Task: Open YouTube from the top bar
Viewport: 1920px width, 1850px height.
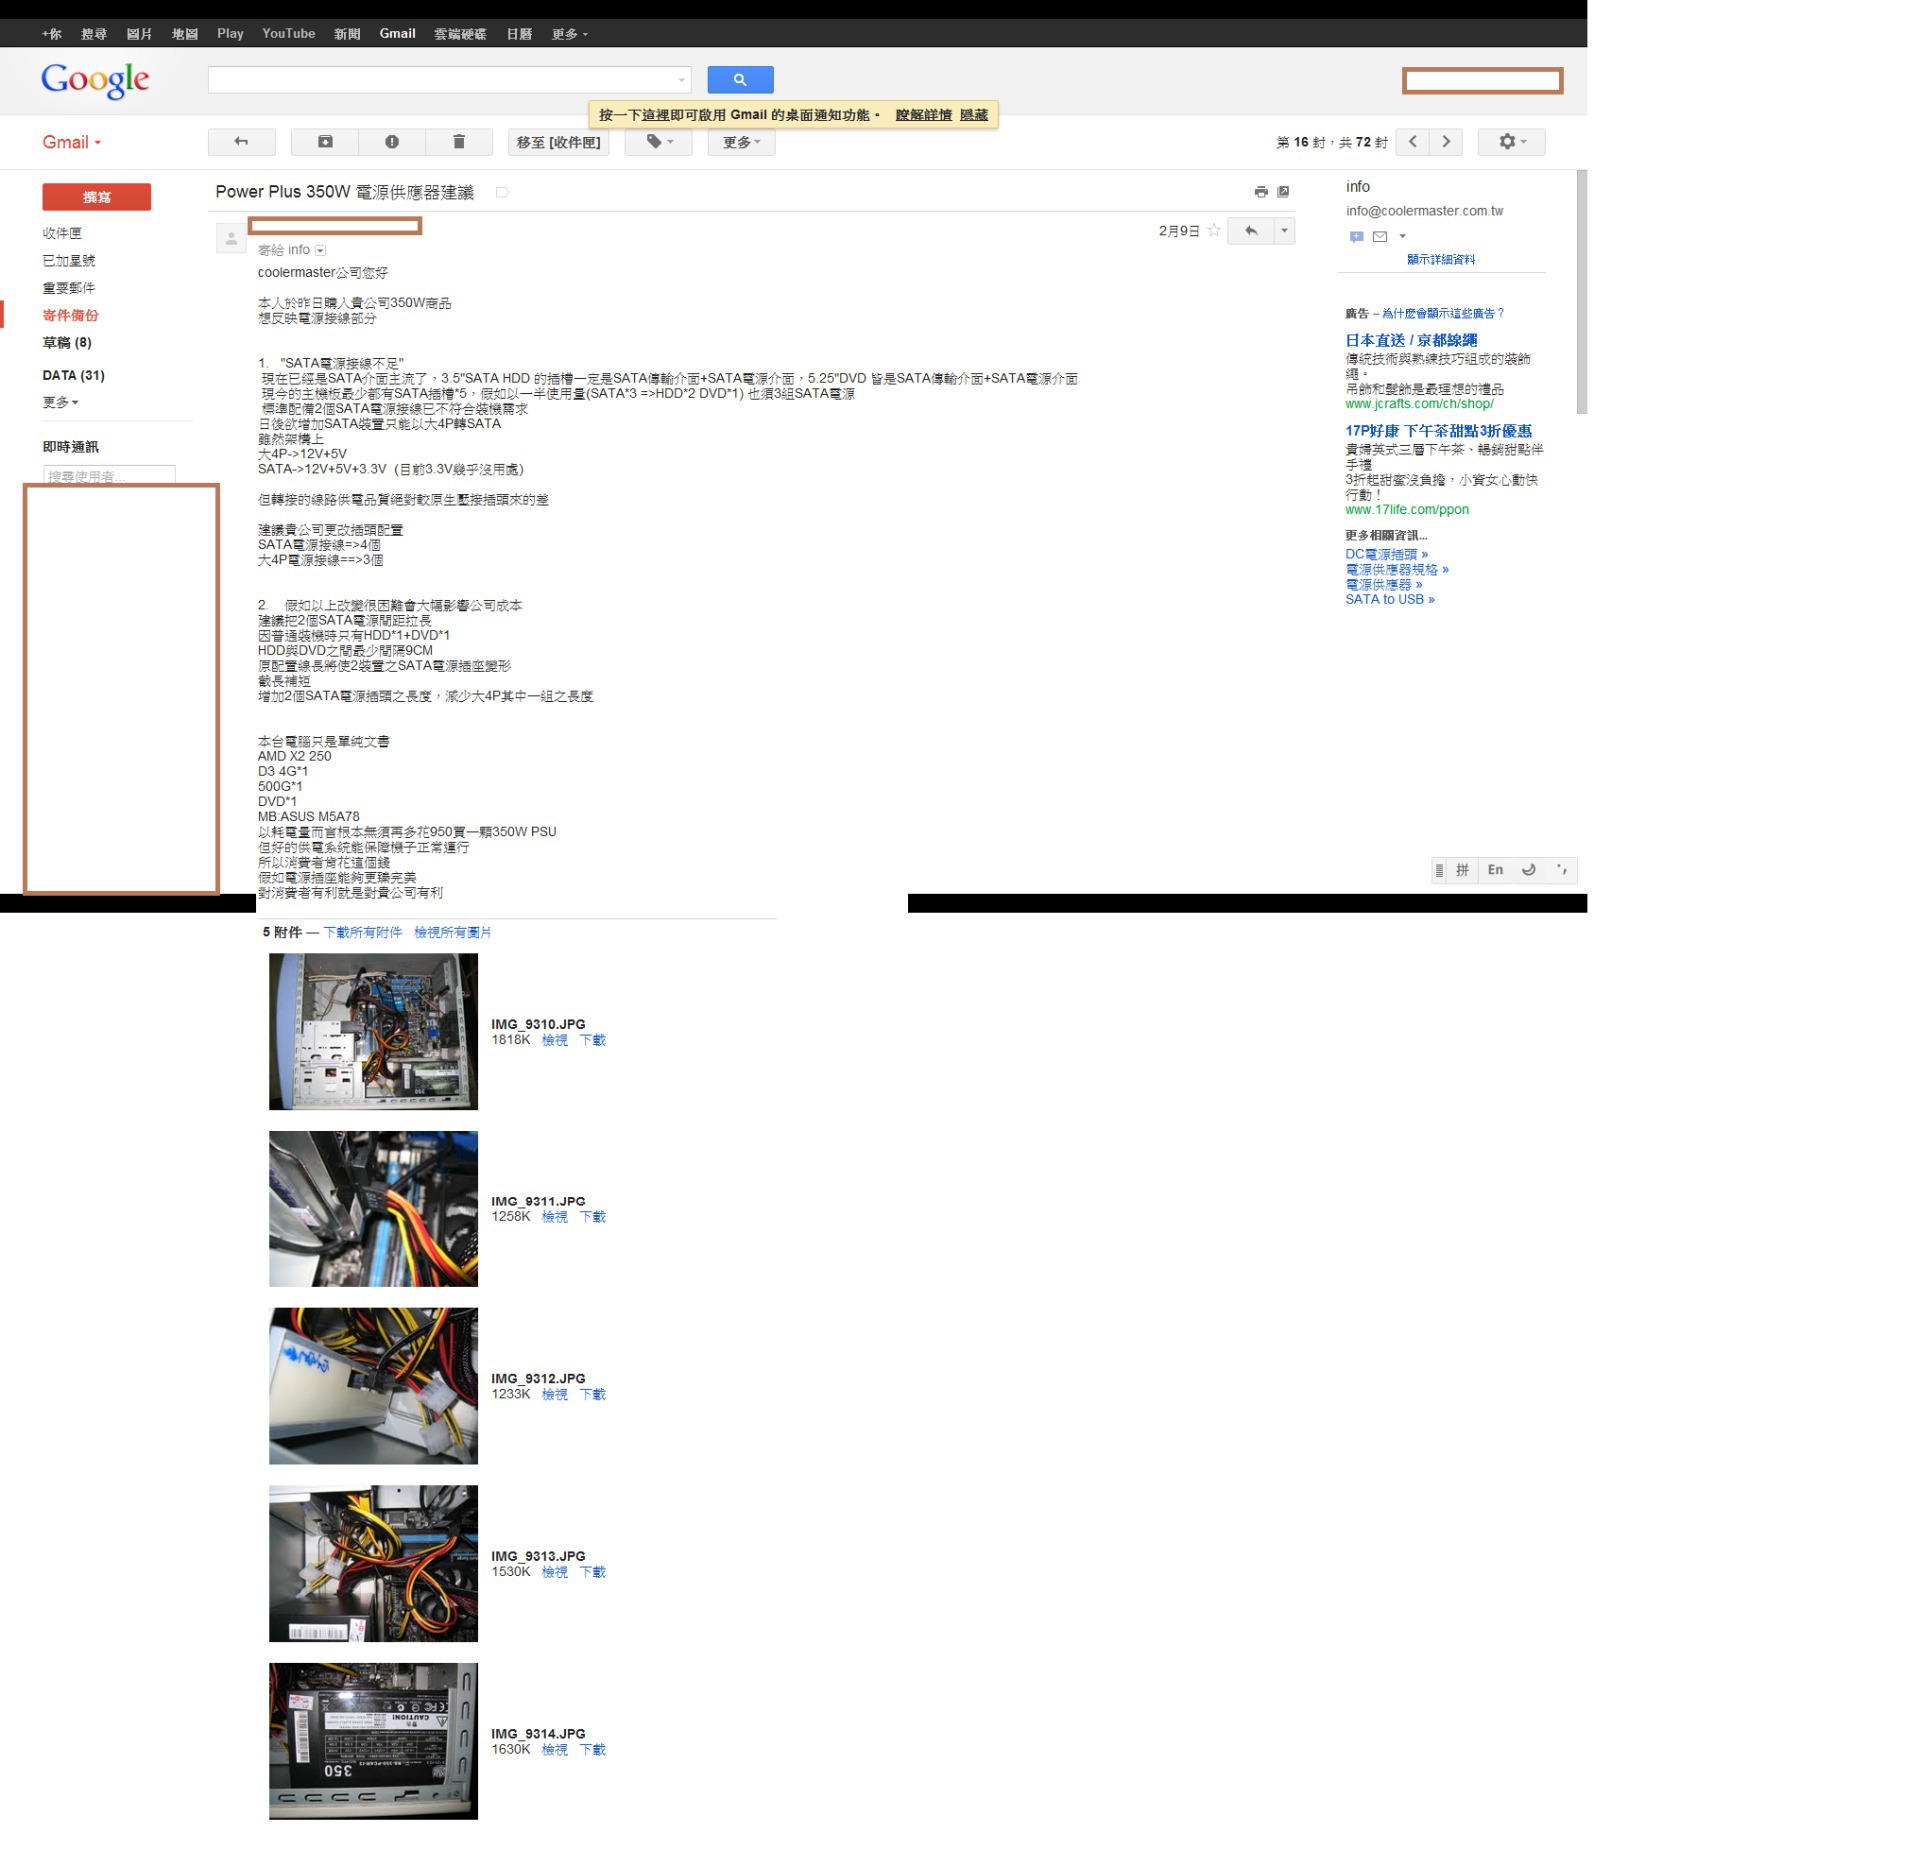Action: pos(288,34)
